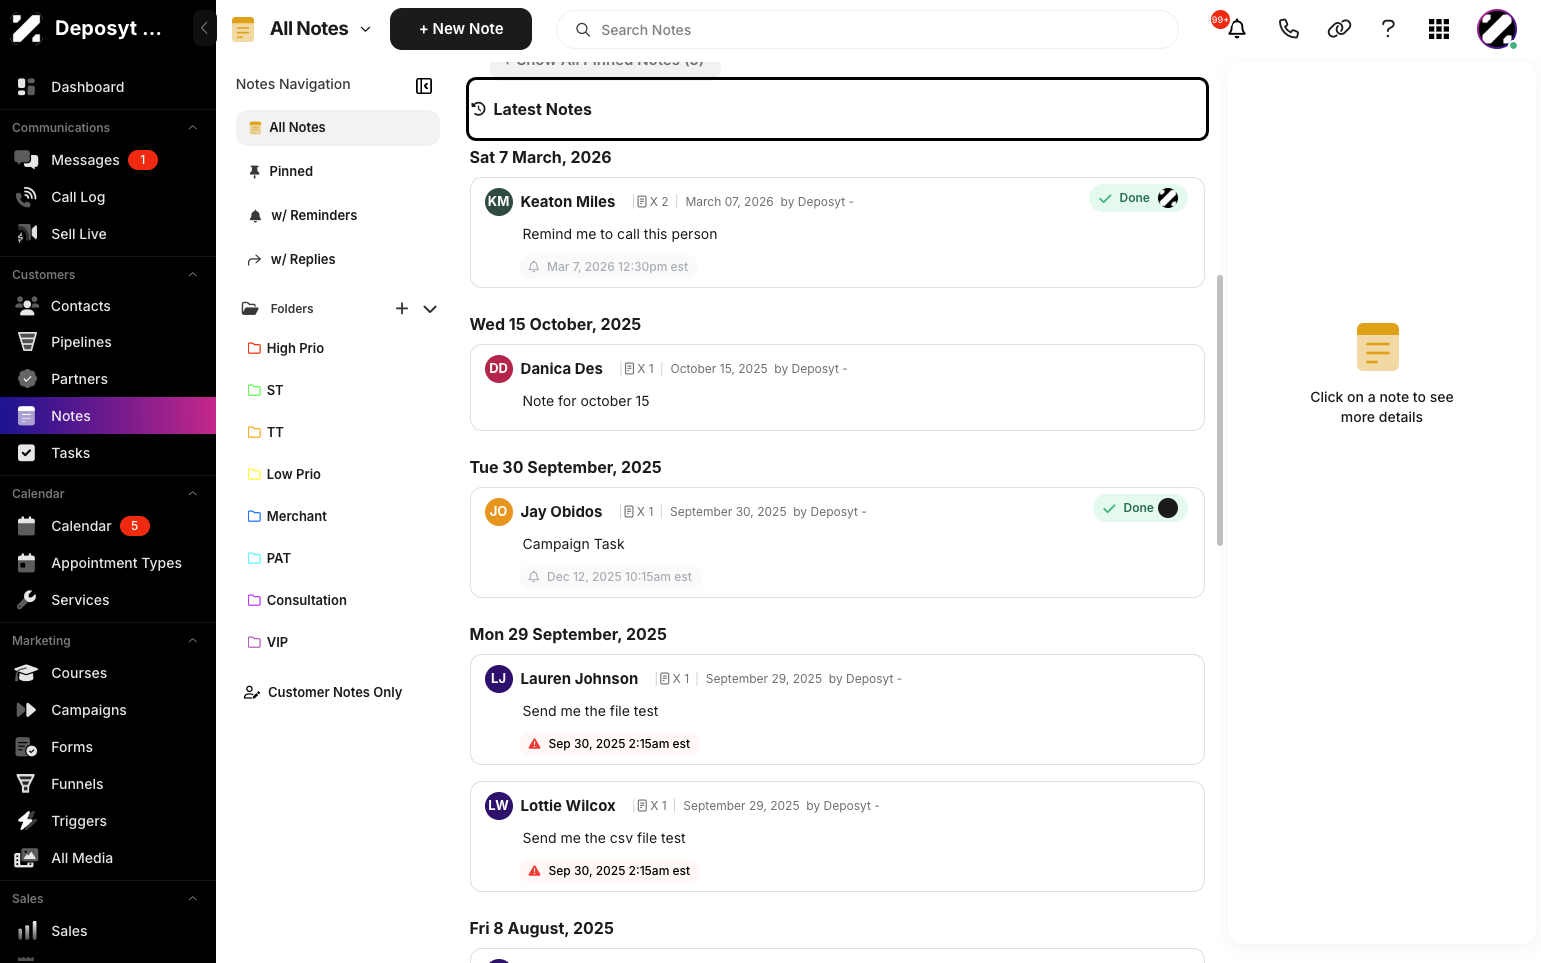Screen dimensions: 1541x963
Task: Toggle Customer Notes Only filter
Action: click(x=323, y=692)
